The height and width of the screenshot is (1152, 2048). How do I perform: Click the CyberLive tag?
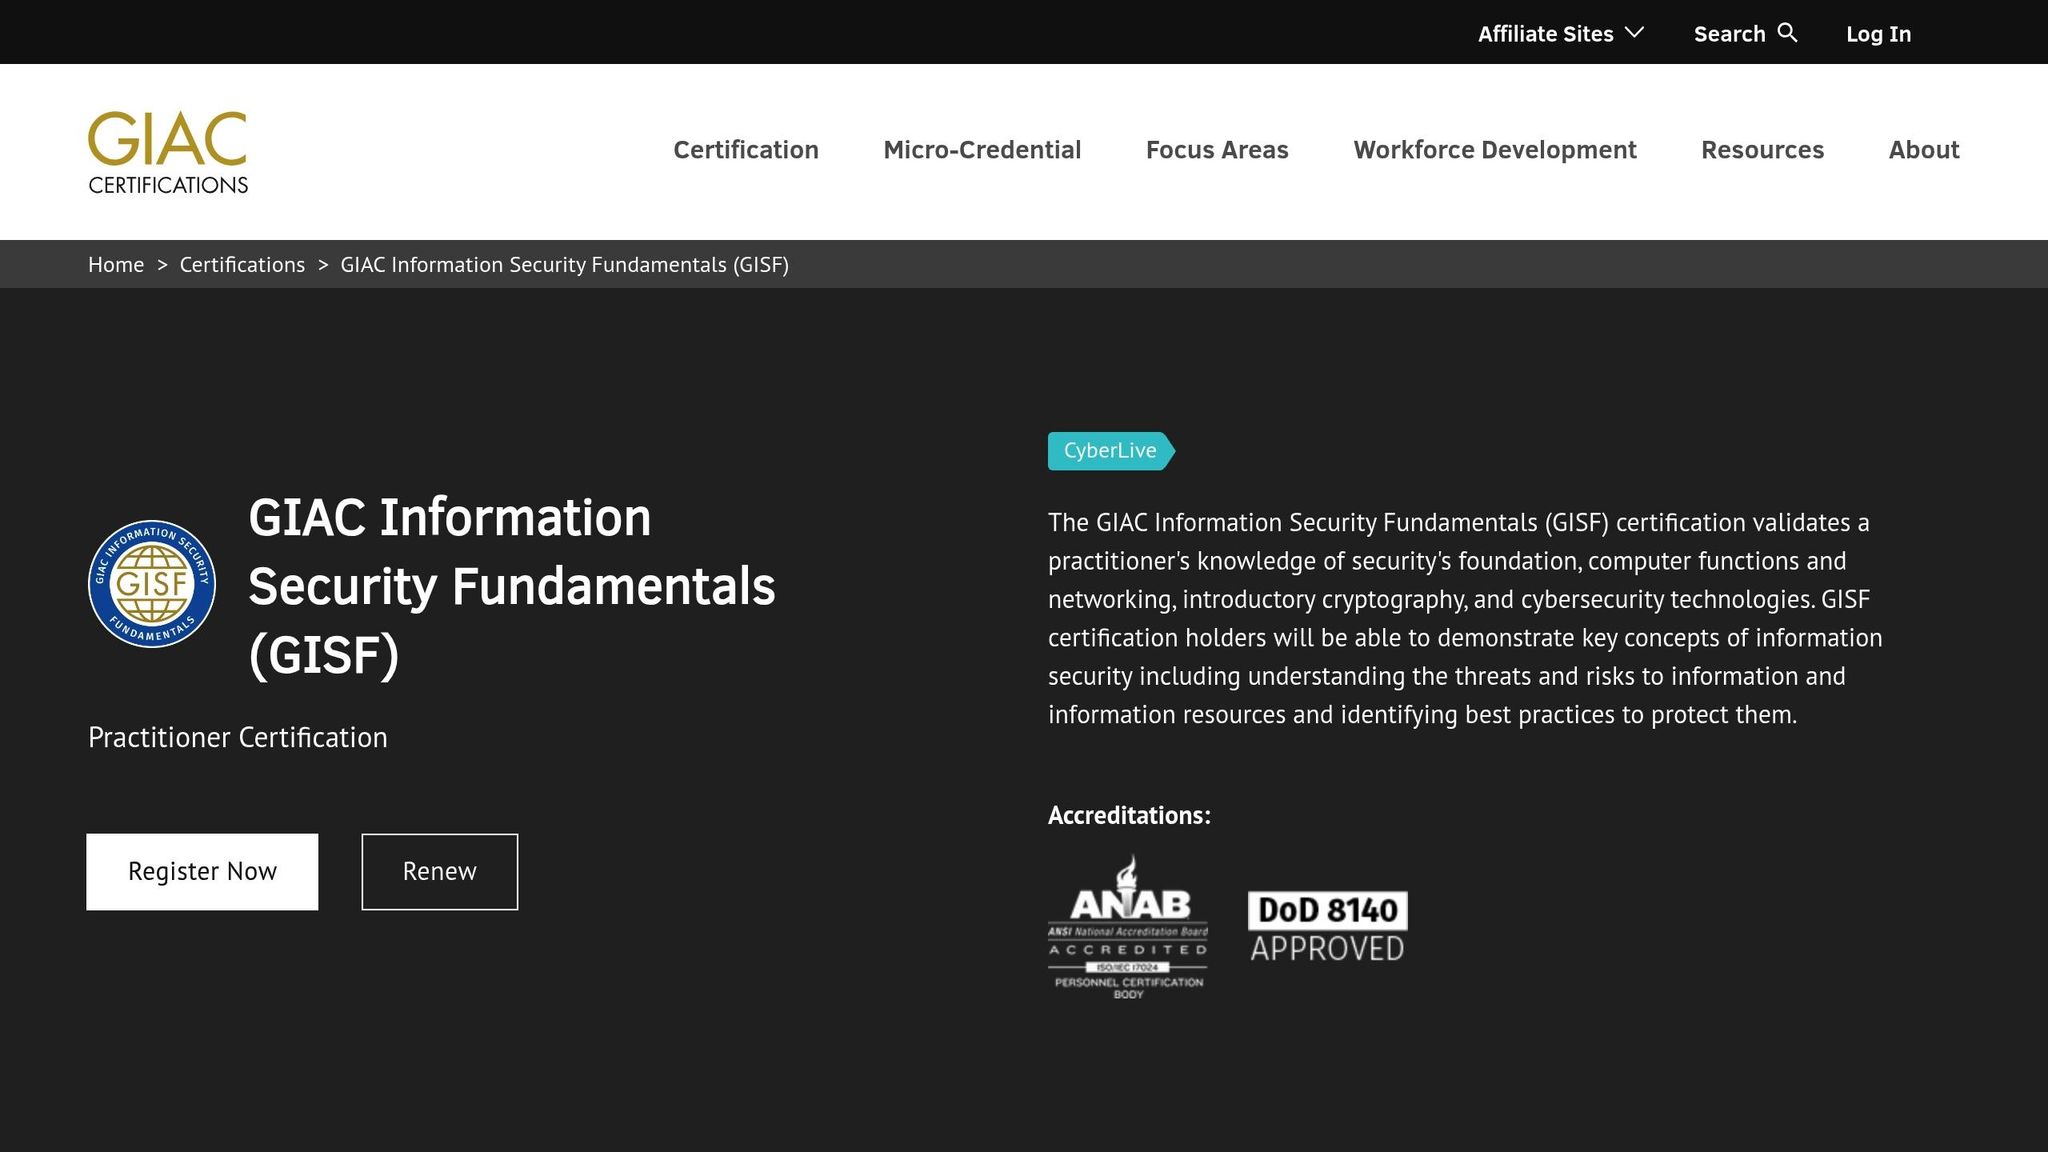(x=1110, y=451)
